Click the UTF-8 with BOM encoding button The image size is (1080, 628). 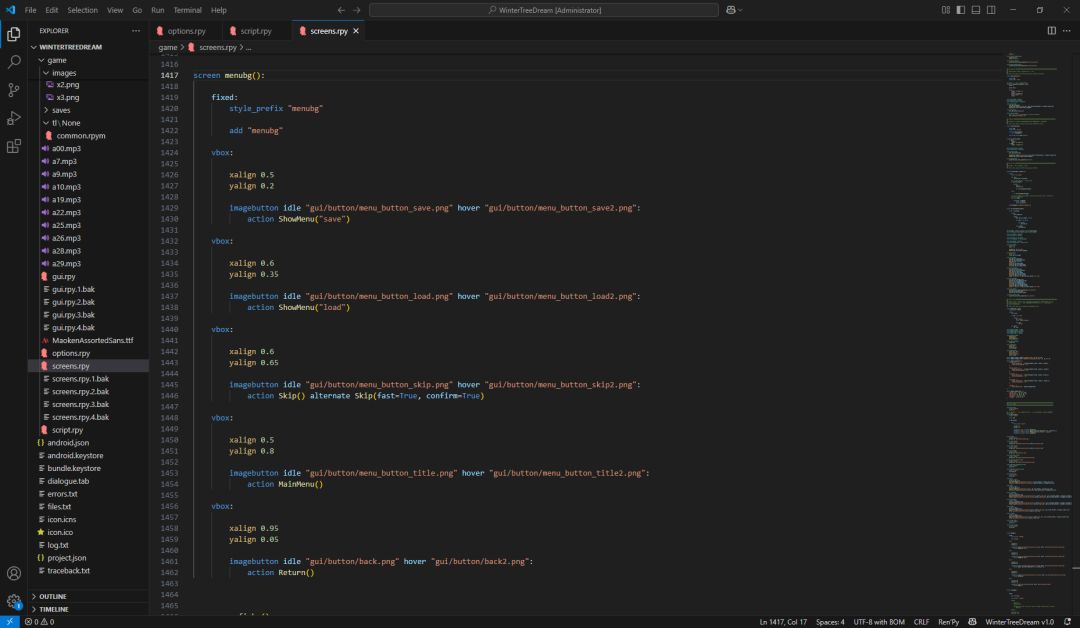(879, 622)
